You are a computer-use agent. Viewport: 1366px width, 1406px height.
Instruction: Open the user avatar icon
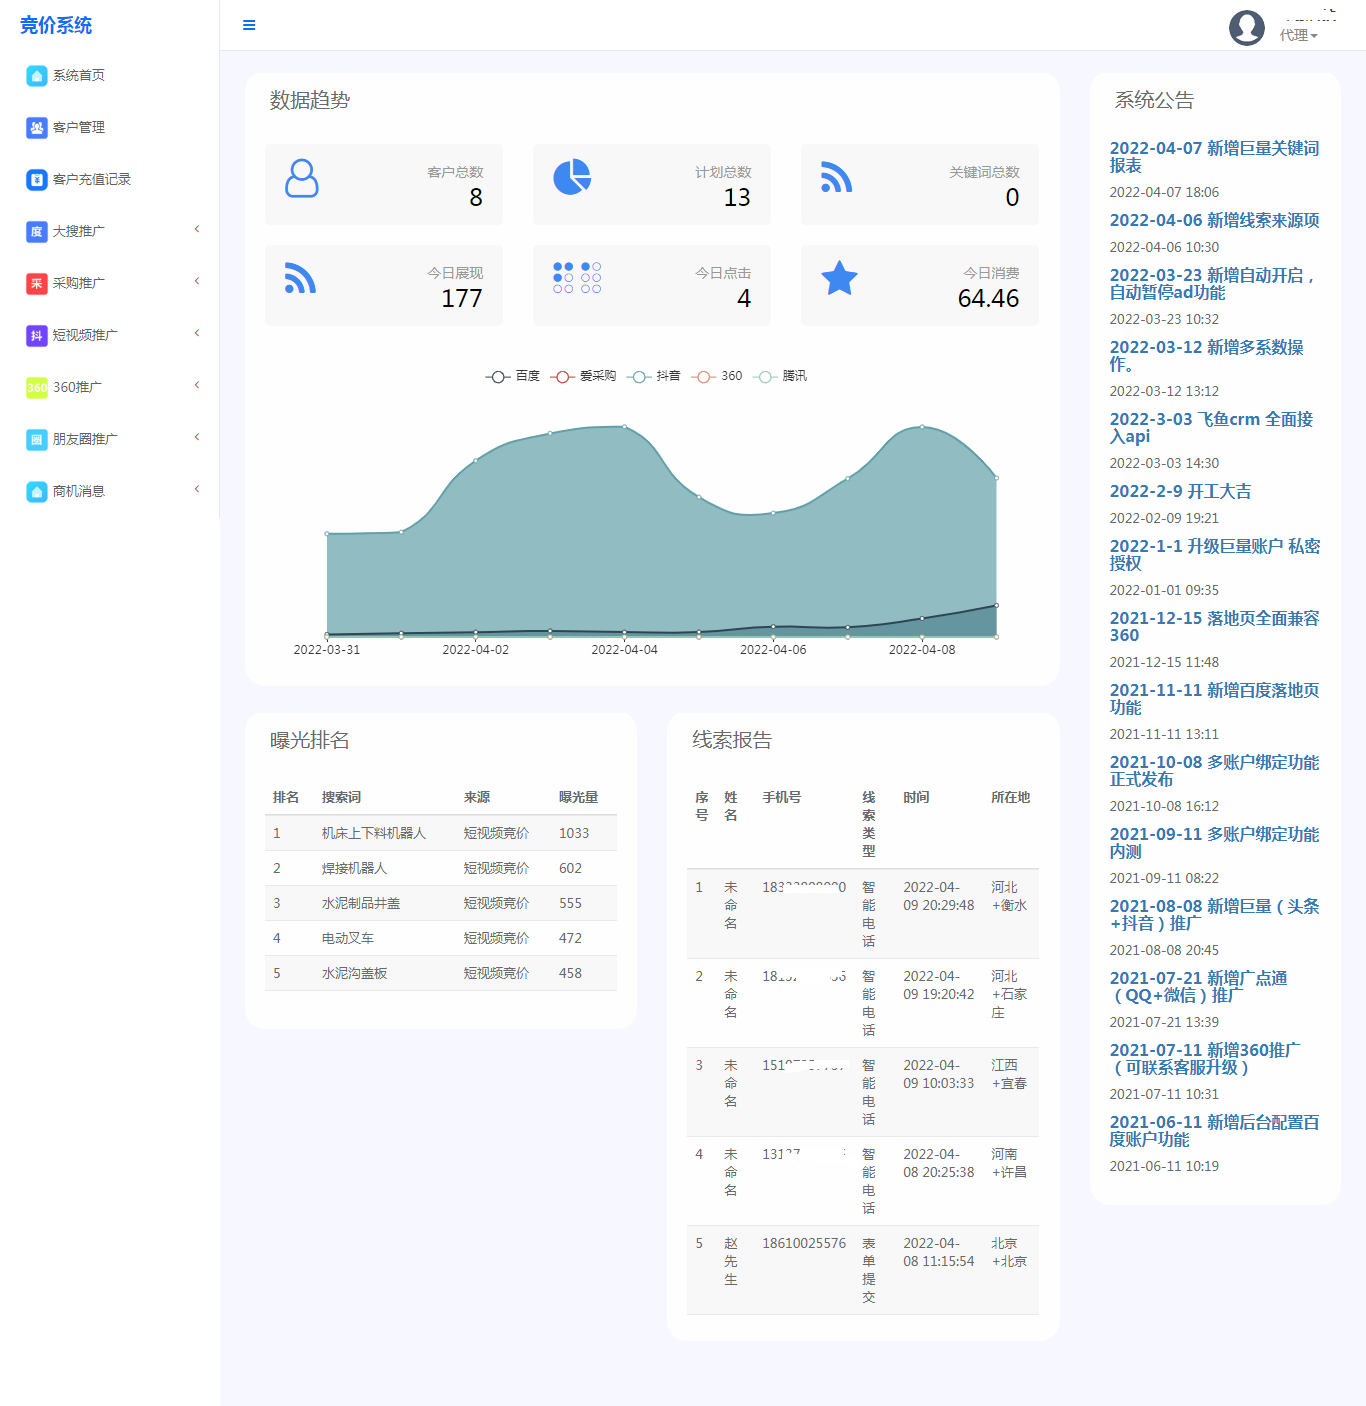[1246, 28]
